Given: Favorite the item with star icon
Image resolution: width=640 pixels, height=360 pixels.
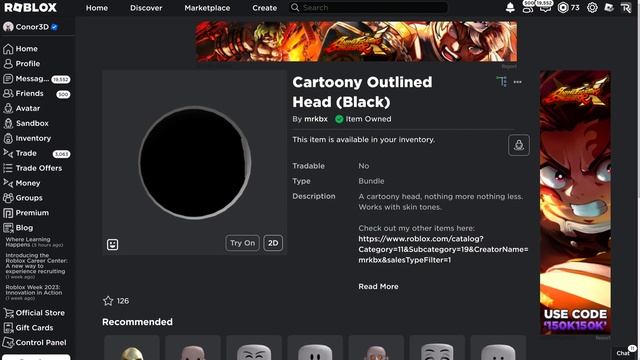Looking at the screenshot, I should (x=108, y=301).
